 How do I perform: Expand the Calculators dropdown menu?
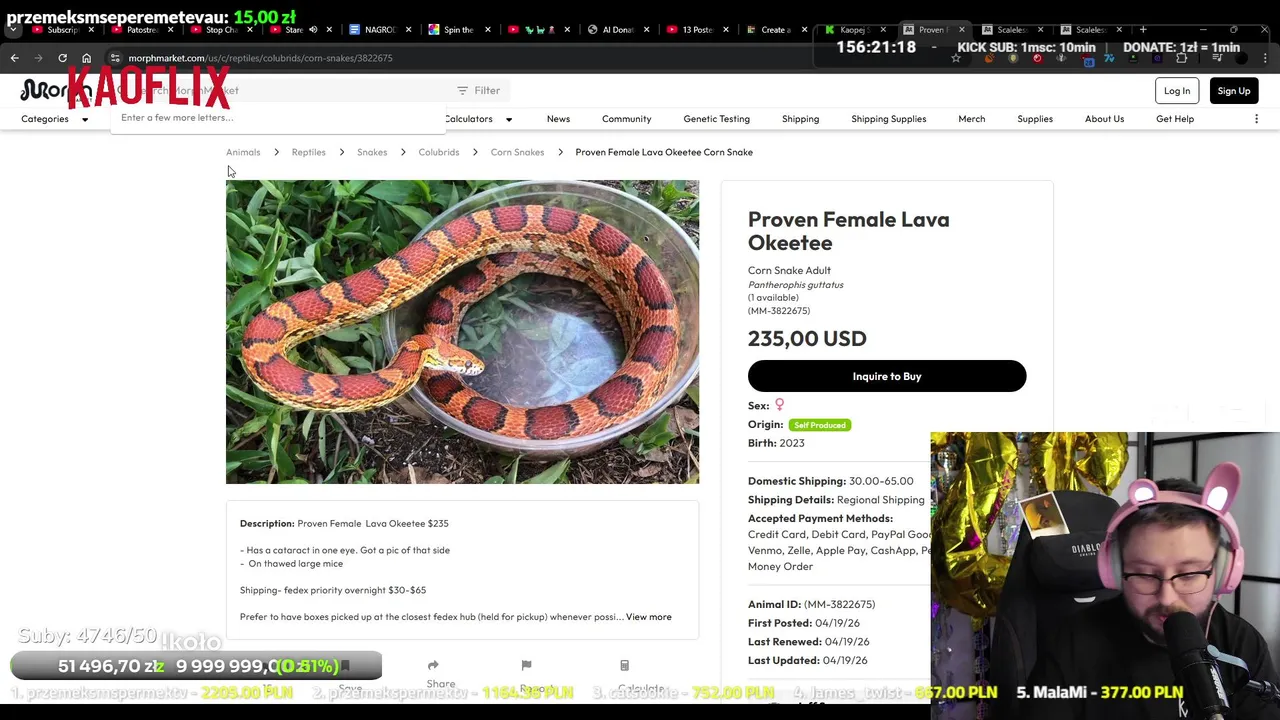tap(478, 119)
